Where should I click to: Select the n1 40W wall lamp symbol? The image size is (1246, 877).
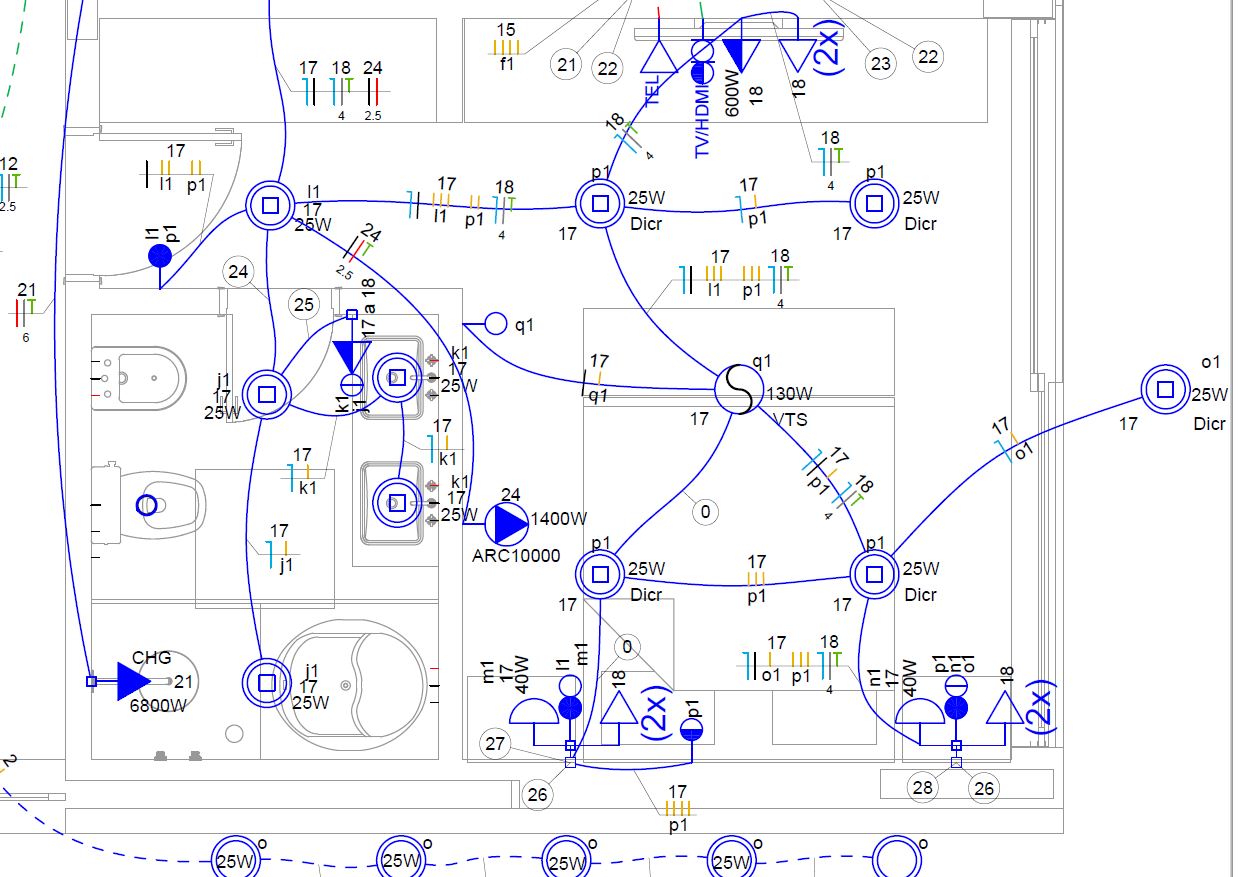[x=919, y=711]
